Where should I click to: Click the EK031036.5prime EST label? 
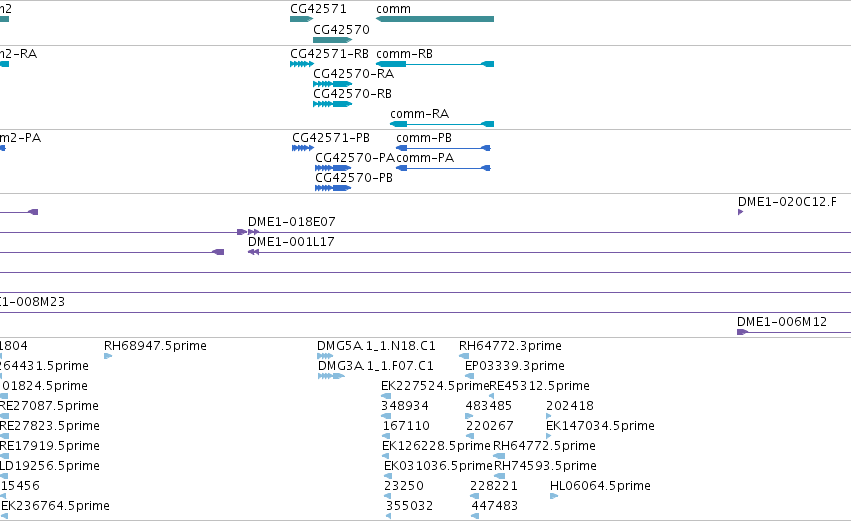point(438,466)
